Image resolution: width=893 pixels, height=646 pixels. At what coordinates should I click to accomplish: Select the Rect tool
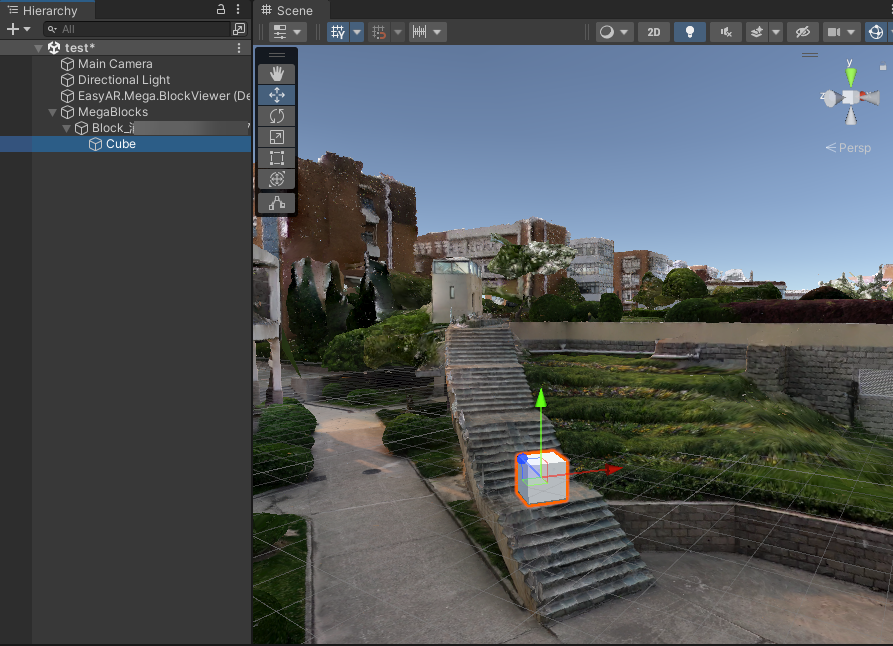[x=277, y=158]
